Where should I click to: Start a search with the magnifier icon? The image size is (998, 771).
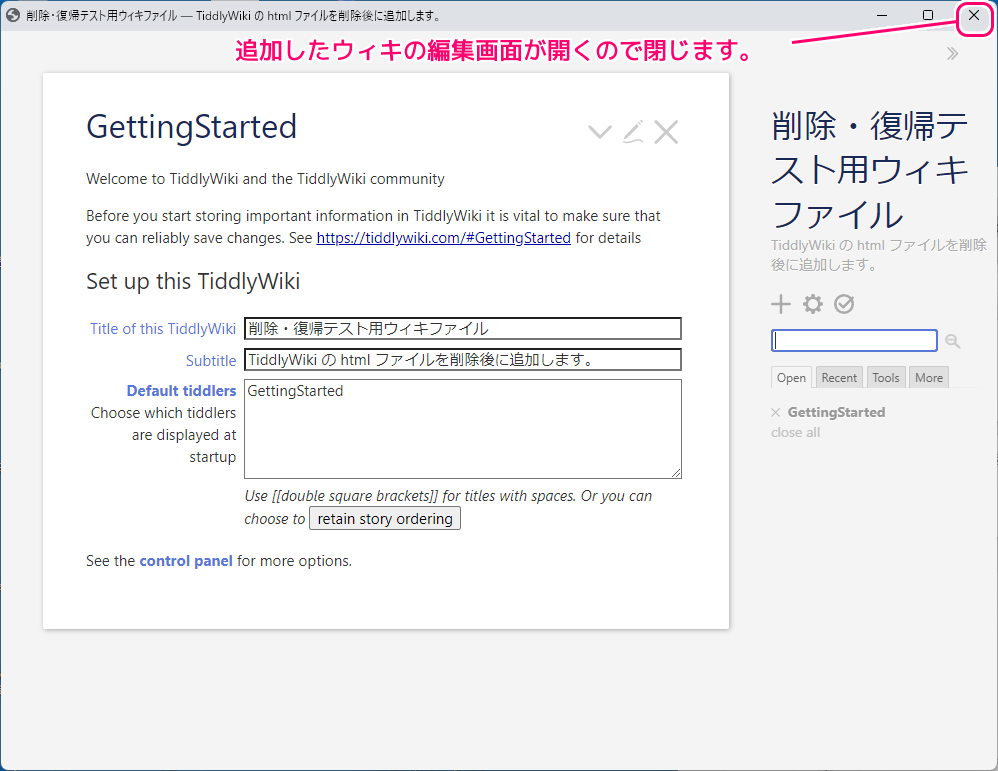[x=952, y=341]
